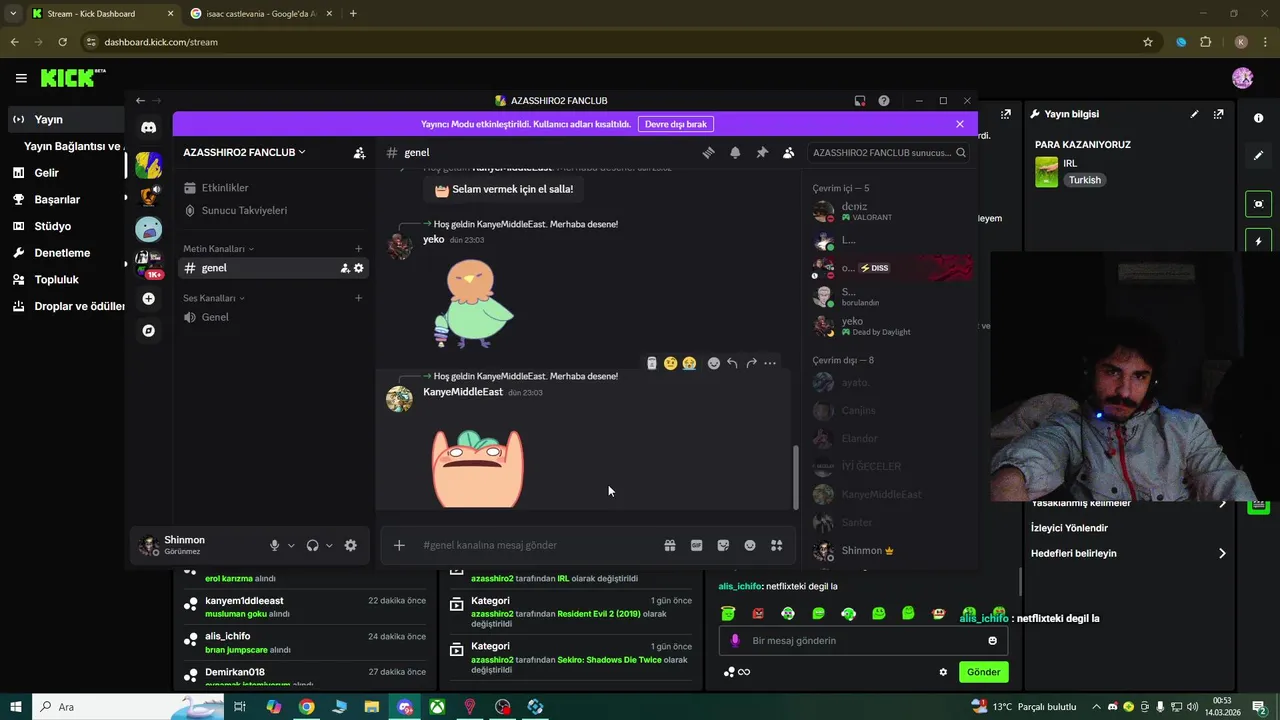Select member Shinmon in the offline member list
Image resolution: width=1280 pixels, height=720 pixels.
pos(890,550)
